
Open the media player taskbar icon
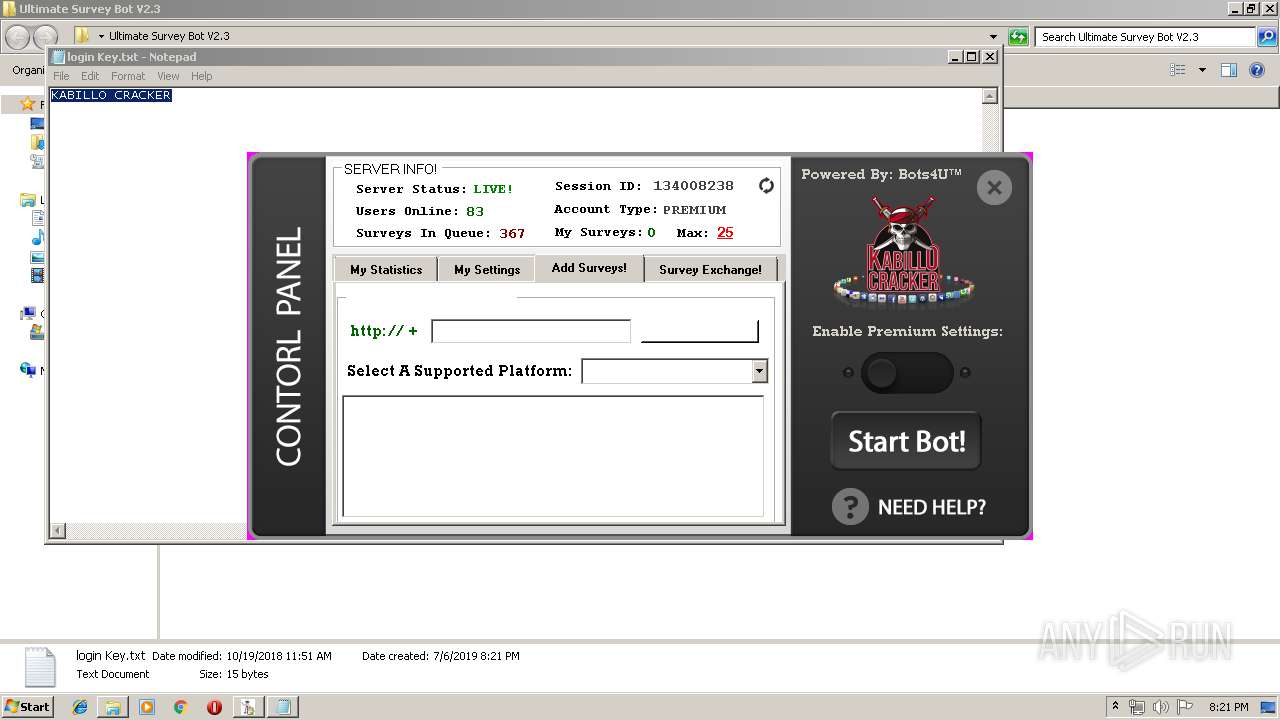147,707
